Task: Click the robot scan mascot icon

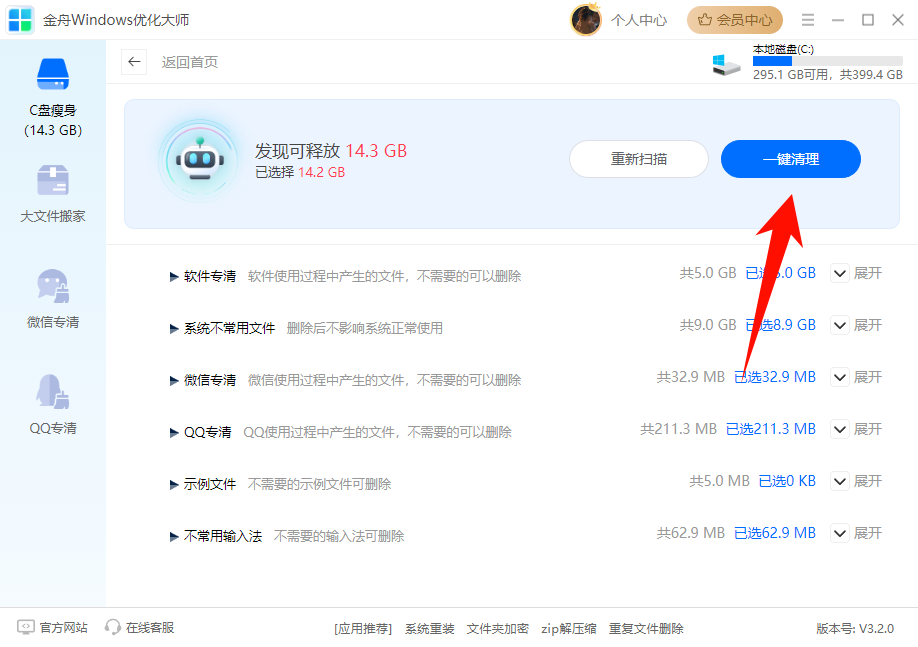Action: tap(201, 158)
